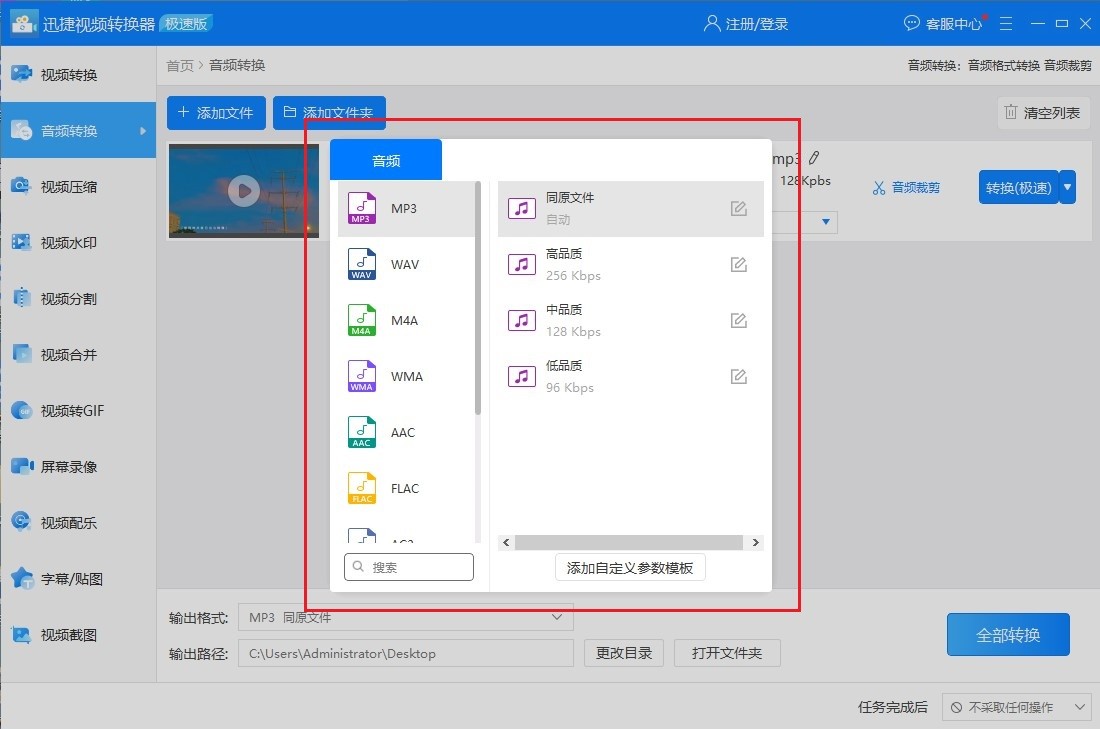Open 视频转换 in the sidebar

77,74
